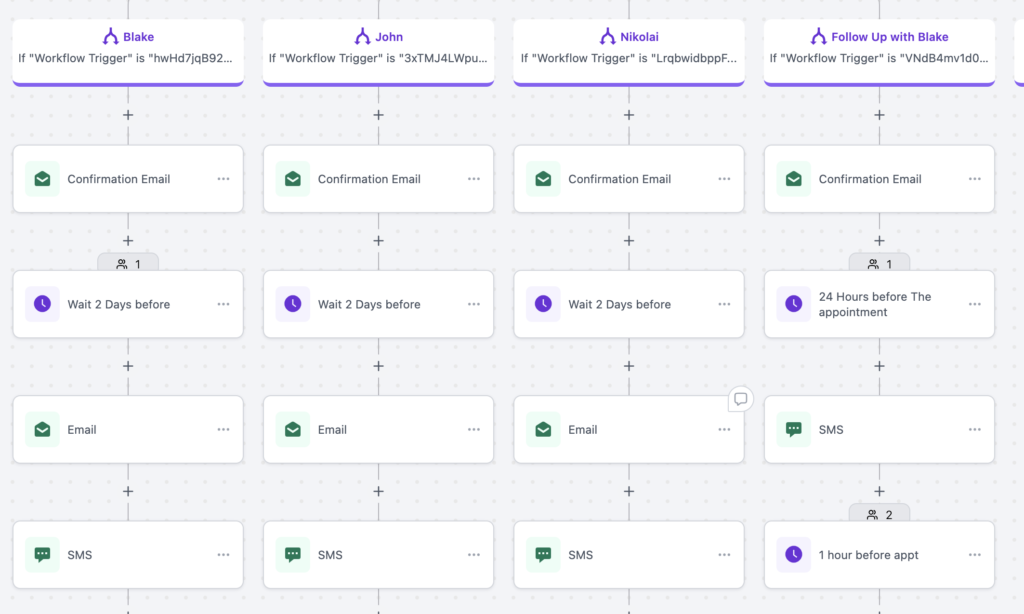Click the clock icon on 1 hour before appt
The height and width of the screenshot is (614, 1024).
click(x=794, y=555)
